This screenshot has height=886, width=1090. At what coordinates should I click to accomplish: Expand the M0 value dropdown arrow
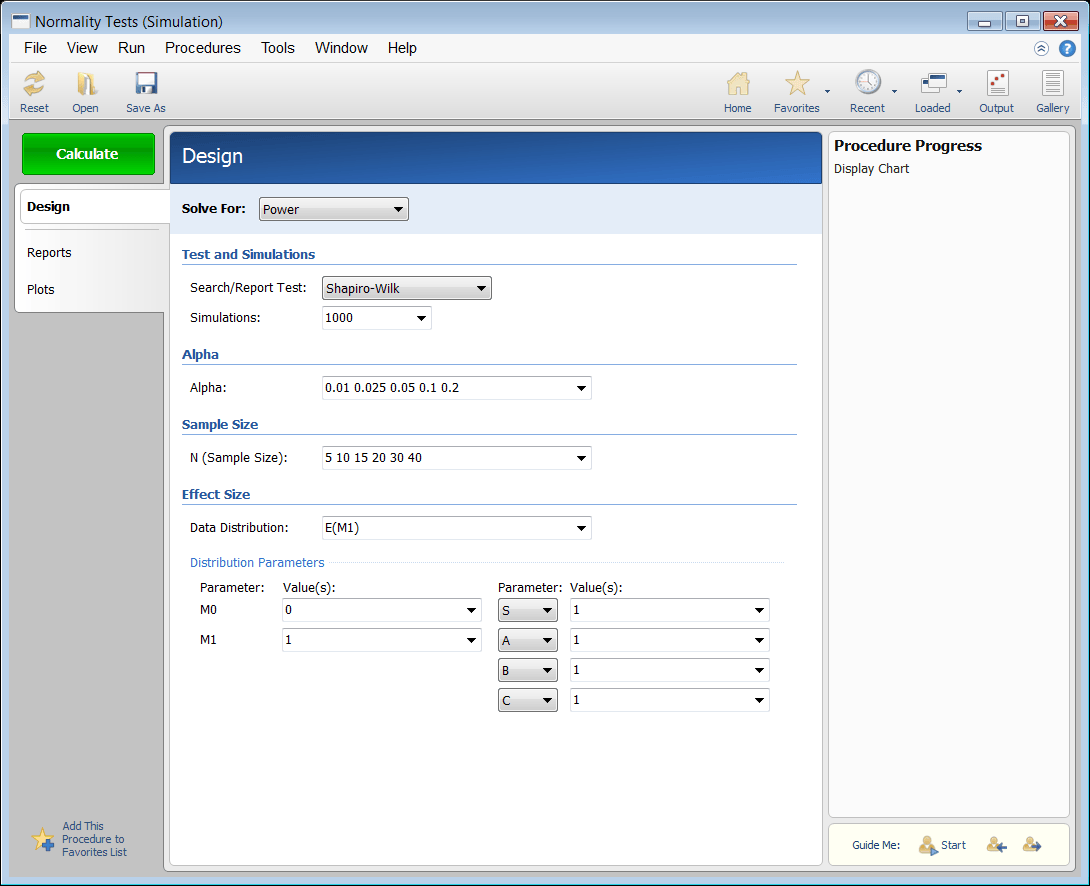pos(471,611)
